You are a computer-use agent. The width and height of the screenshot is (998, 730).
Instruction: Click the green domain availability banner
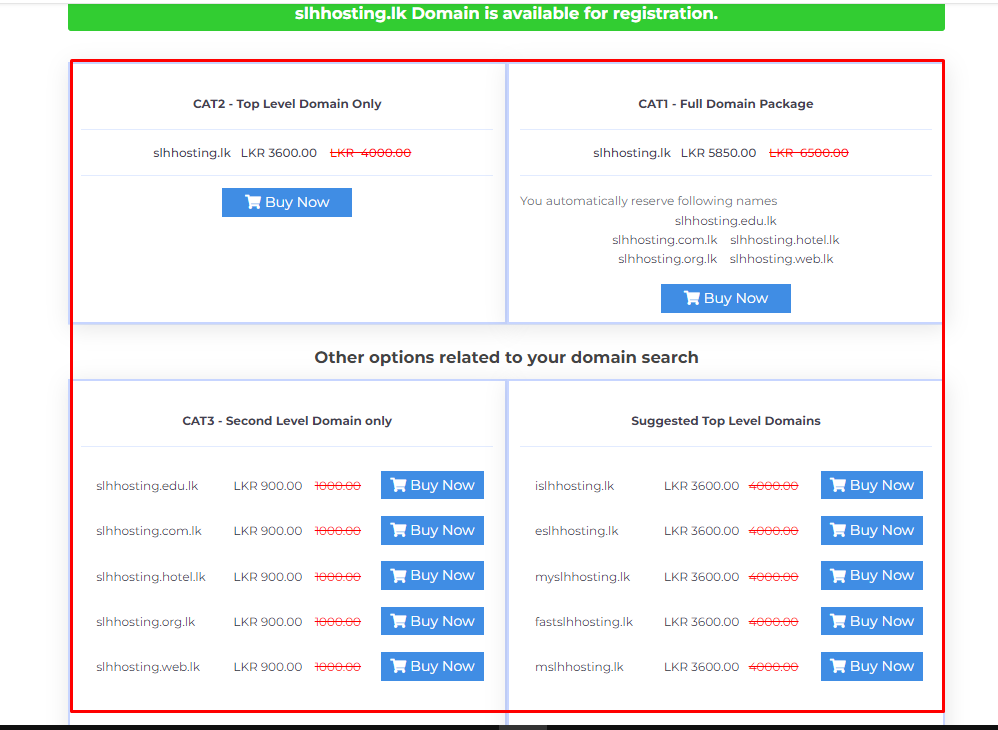[506, 15]
